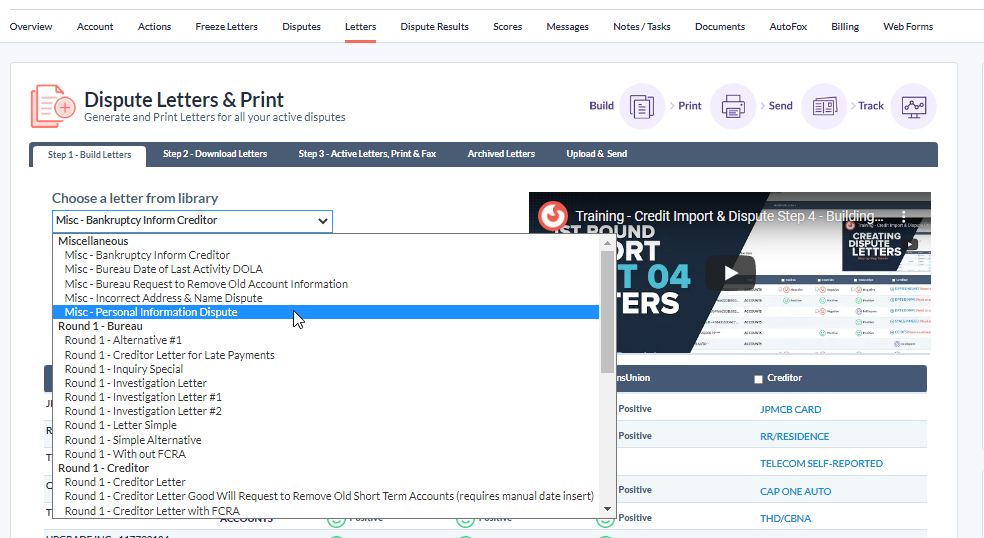Click the Print step printer icon

[732, 106]
